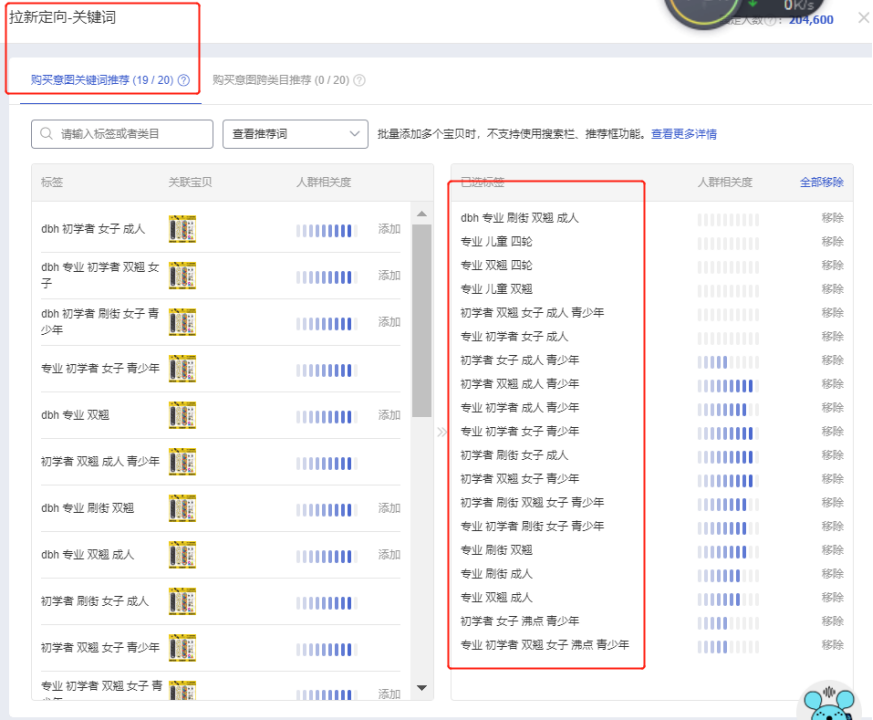
Task: Open product thumbnail for left-list 初学者 双翘 女子 青少年
Action: coord(183,648)
